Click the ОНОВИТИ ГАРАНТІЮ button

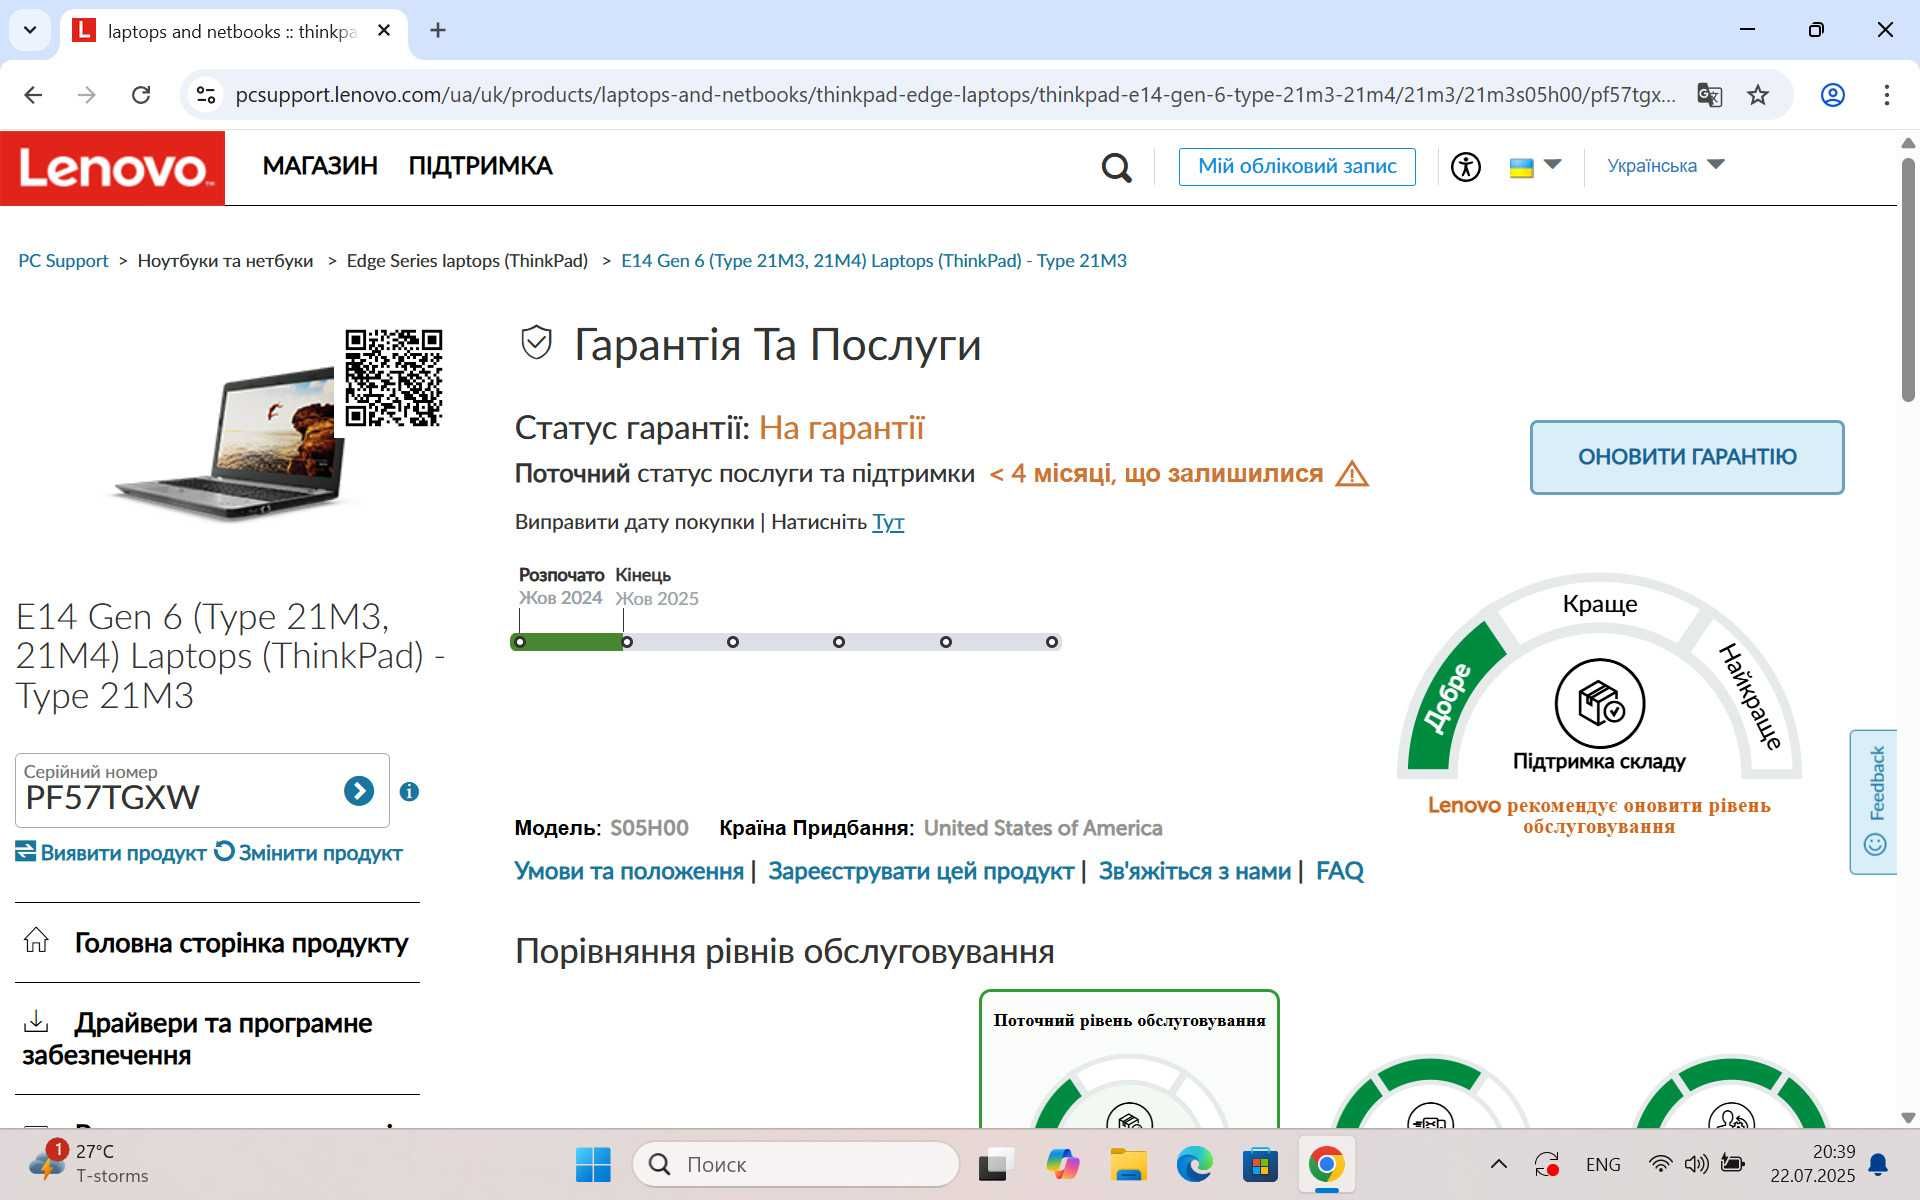(1687, 457)
